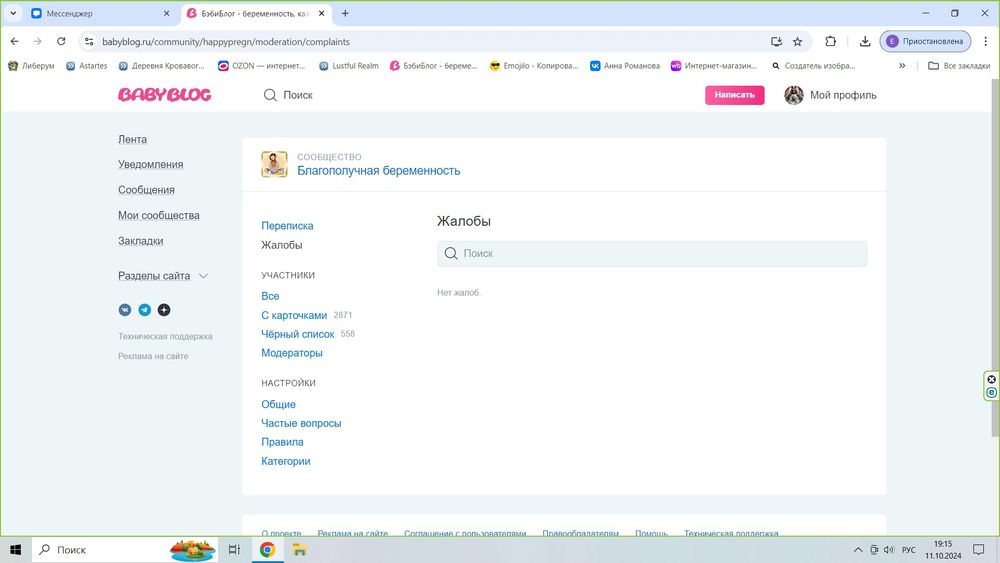Viewport: 1000px width, 563px height.
Task: Click the black plus social icon in the sidebar
Action: [164, 310]
